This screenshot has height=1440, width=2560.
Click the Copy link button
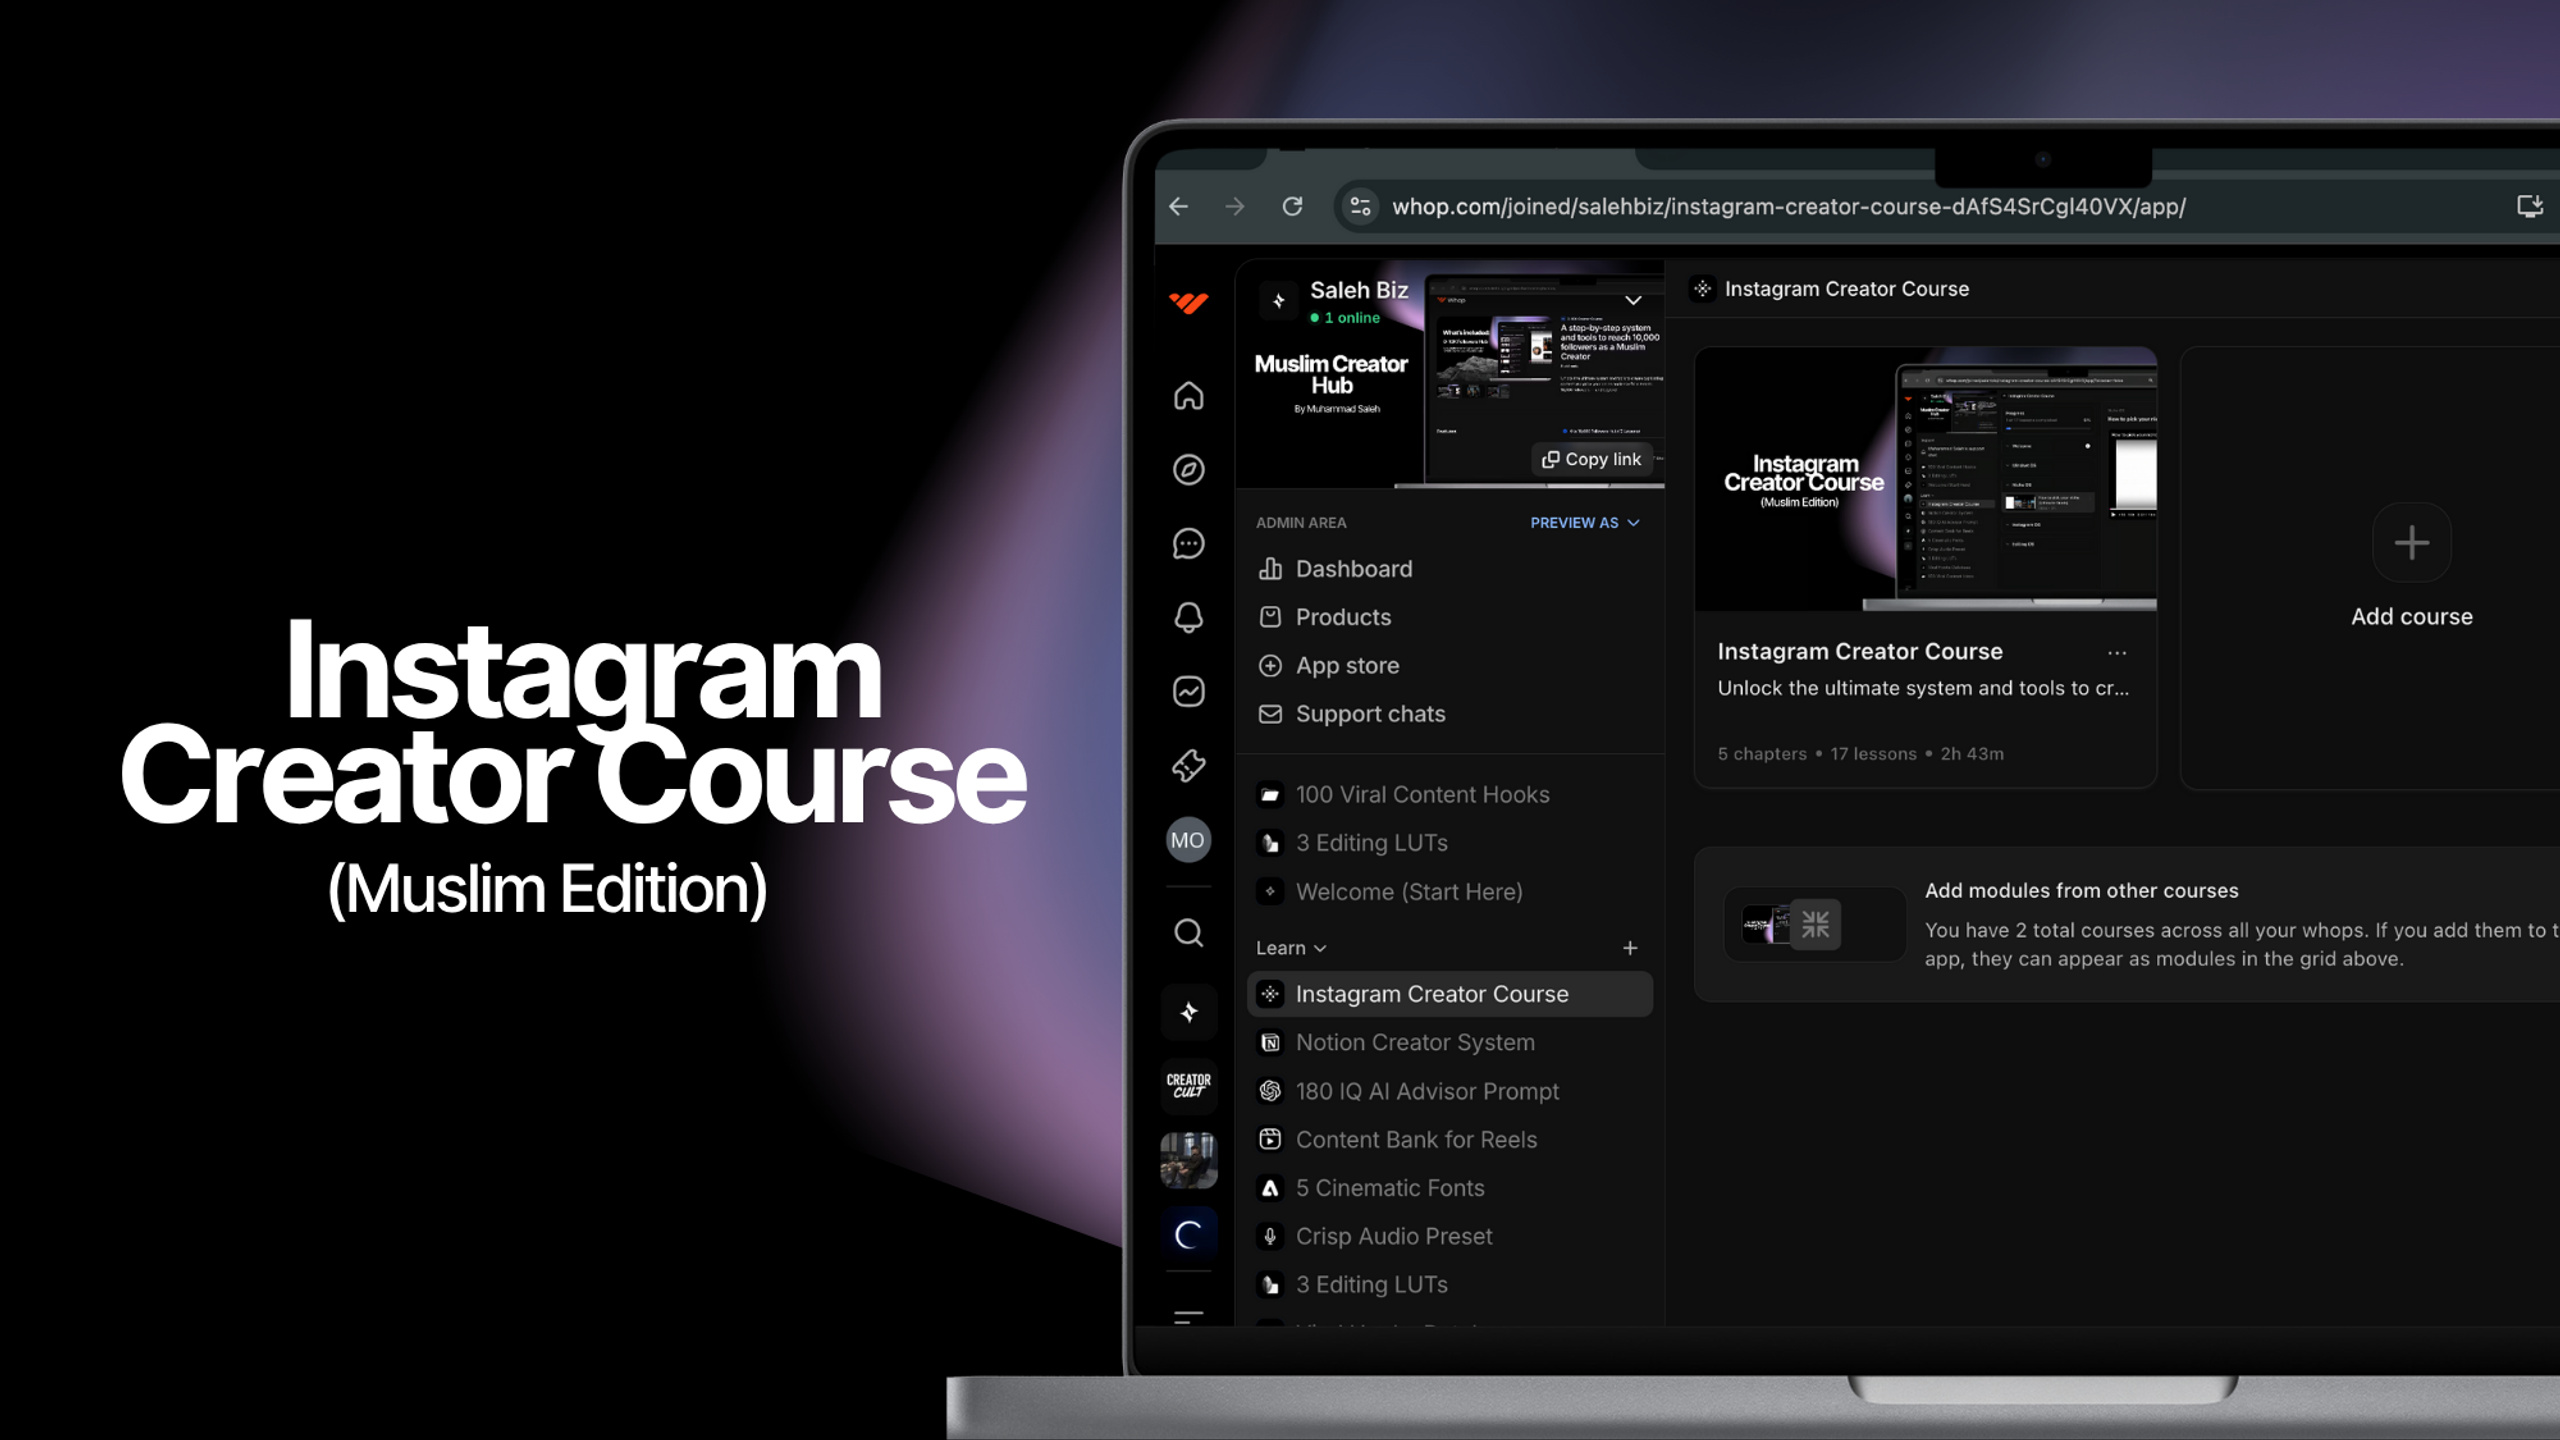click(1591, 459)
